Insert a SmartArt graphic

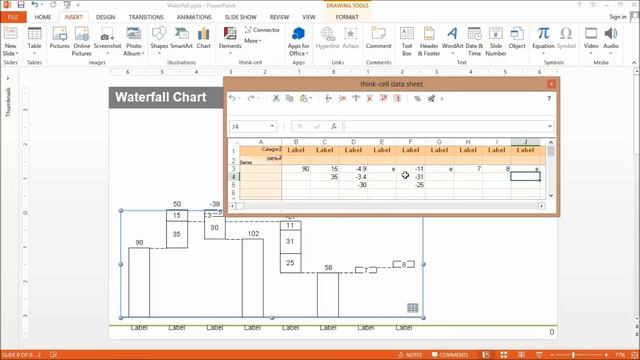click(x=181, y=38)
